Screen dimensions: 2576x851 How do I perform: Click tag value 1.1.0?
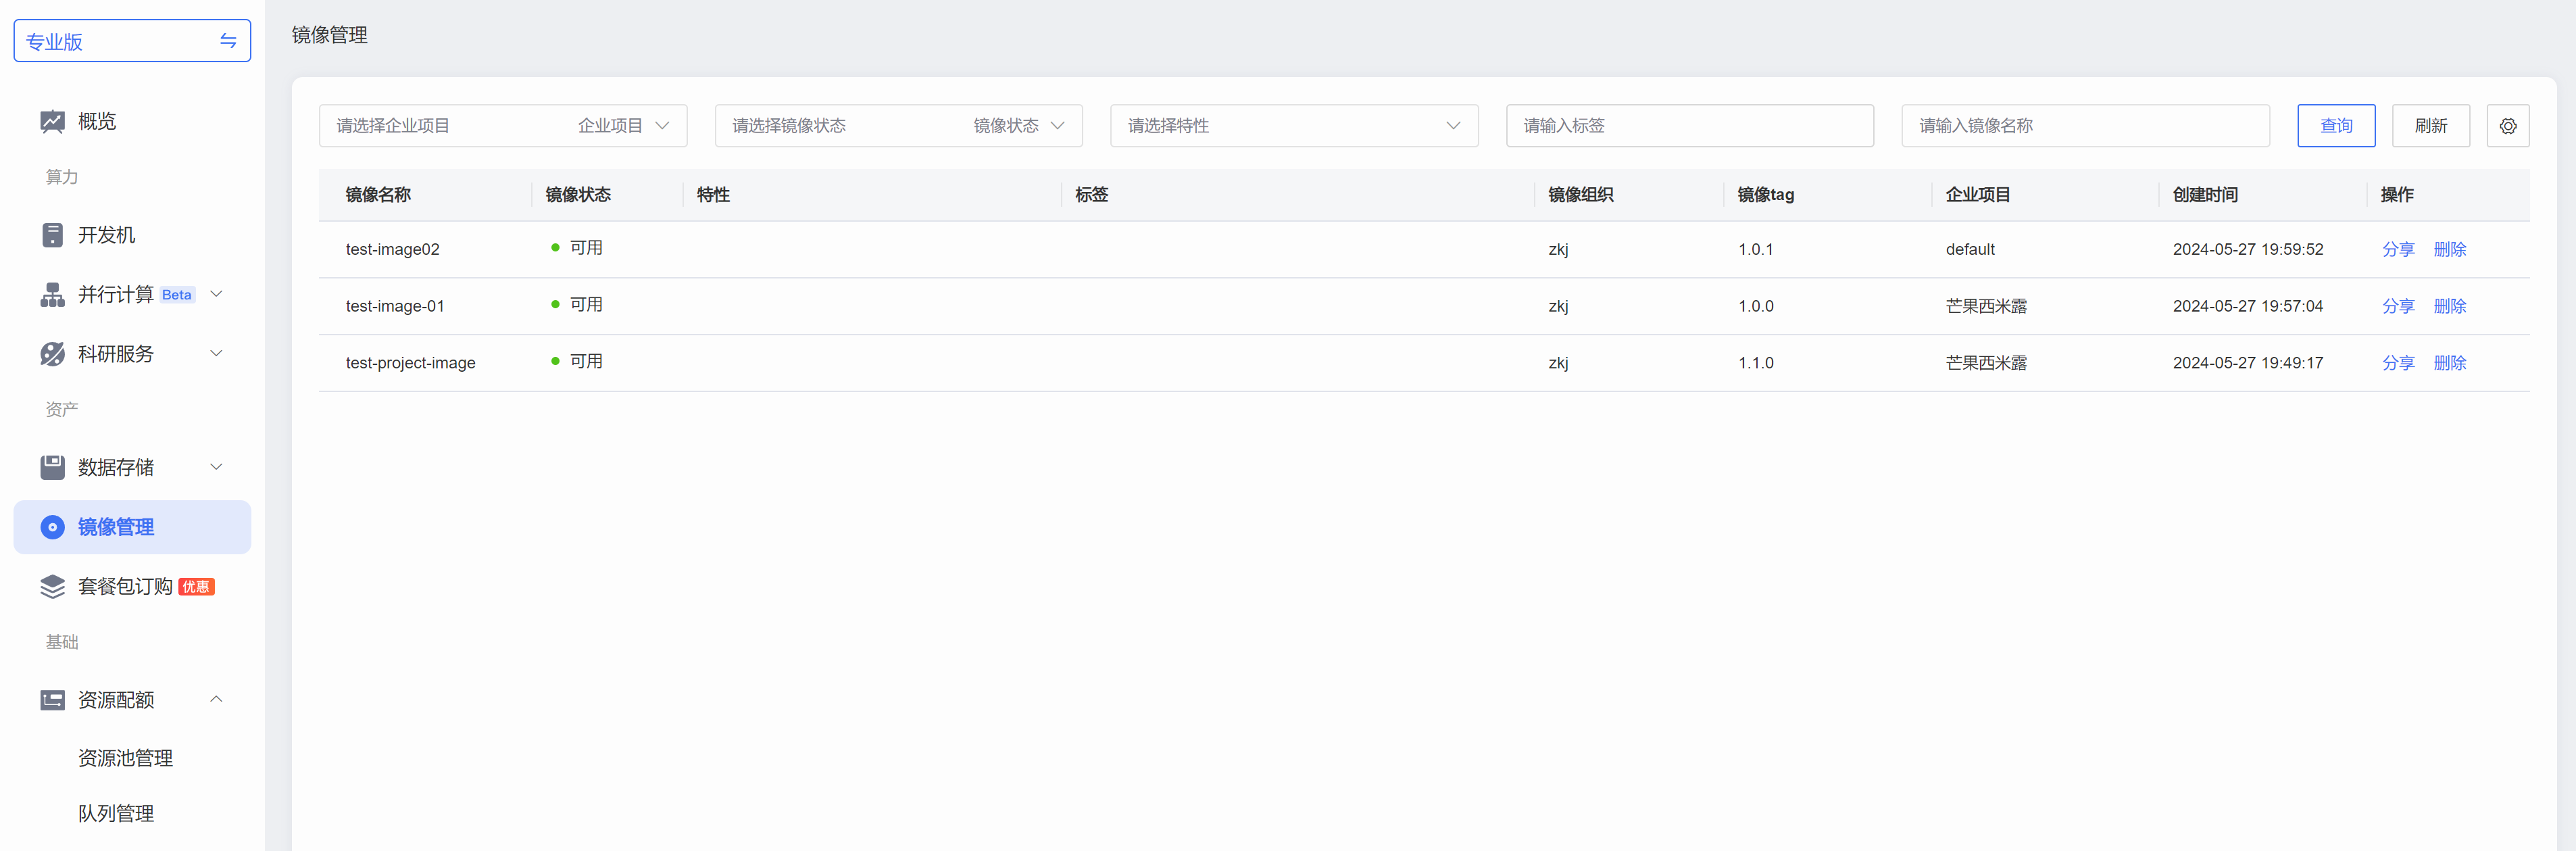[1756, 363]
